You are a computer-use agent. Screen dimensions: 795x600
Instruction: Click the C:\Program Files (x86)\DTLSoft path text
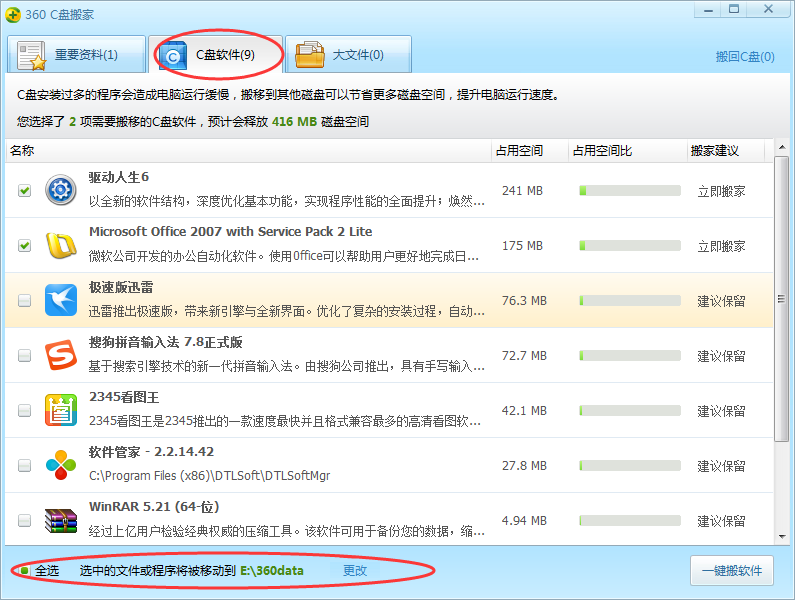(x=209, y=476)
